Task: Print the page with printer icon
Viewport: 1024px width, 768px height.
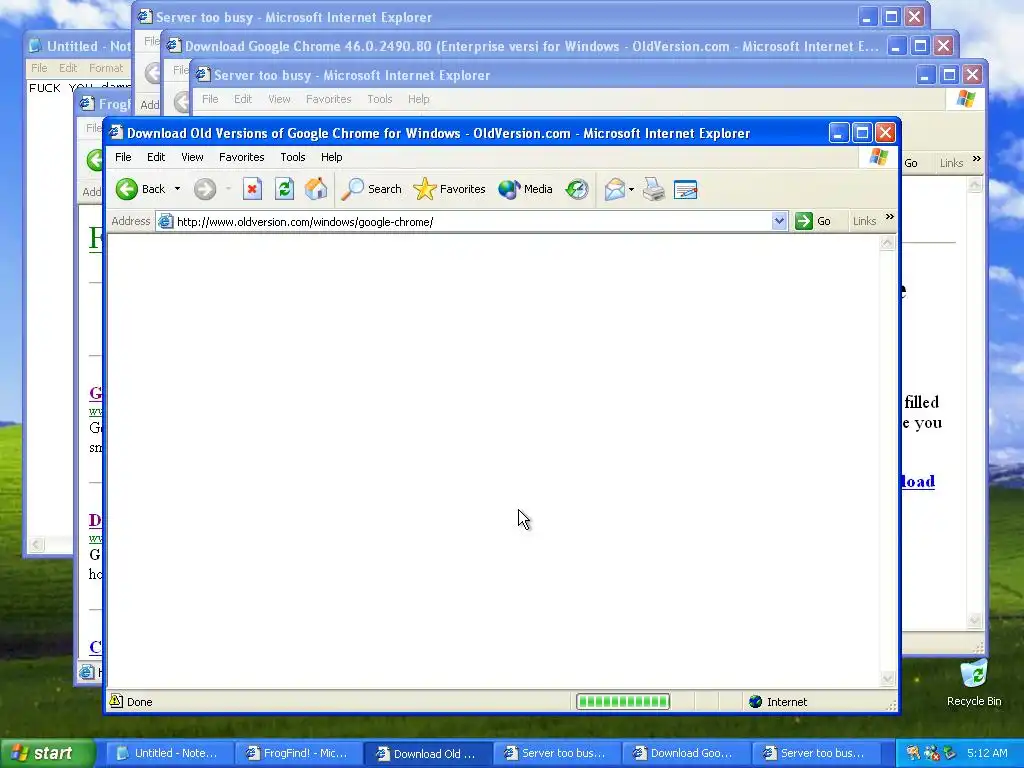Action: [654, 189]
